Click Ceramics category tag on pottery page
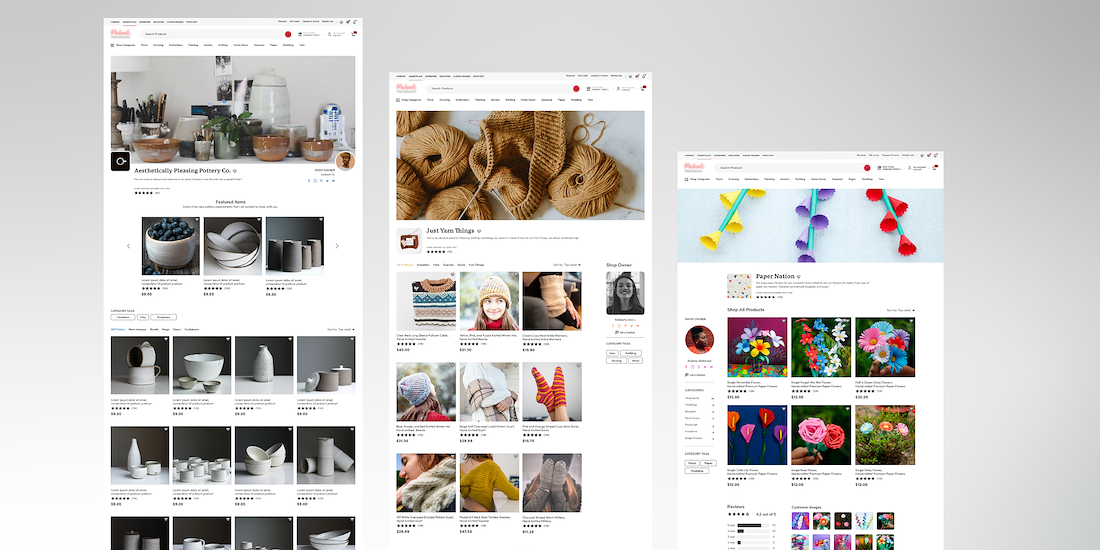Screen dimensions: 1100x550 coord(122,317)
